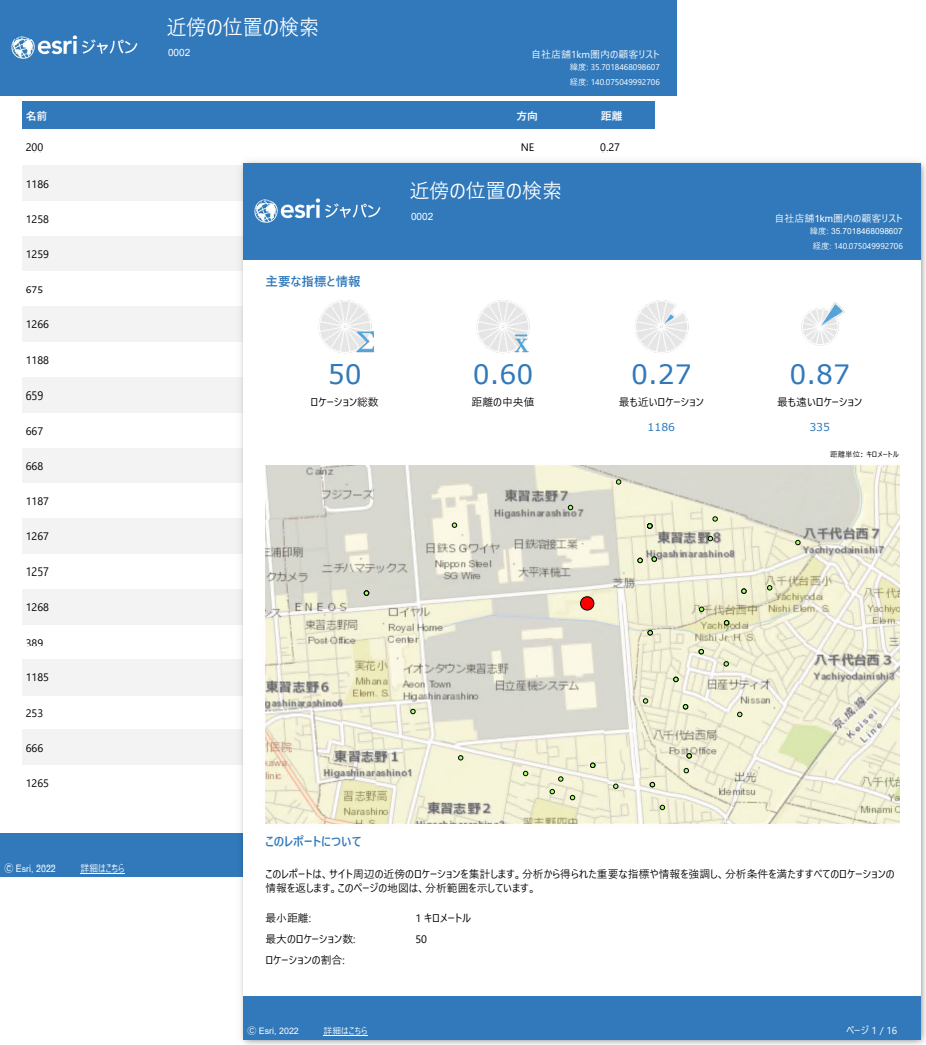Select table row named 1187
The width and height of the screenshot is (926, 1045).
(x=132, y=501)
